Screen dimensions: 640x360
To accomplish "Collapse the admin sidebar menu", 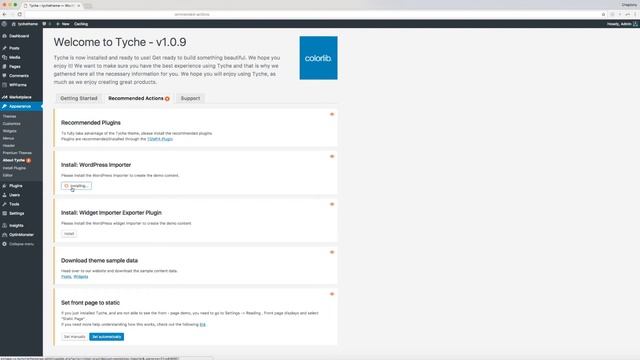I will [x=18, y=244].
